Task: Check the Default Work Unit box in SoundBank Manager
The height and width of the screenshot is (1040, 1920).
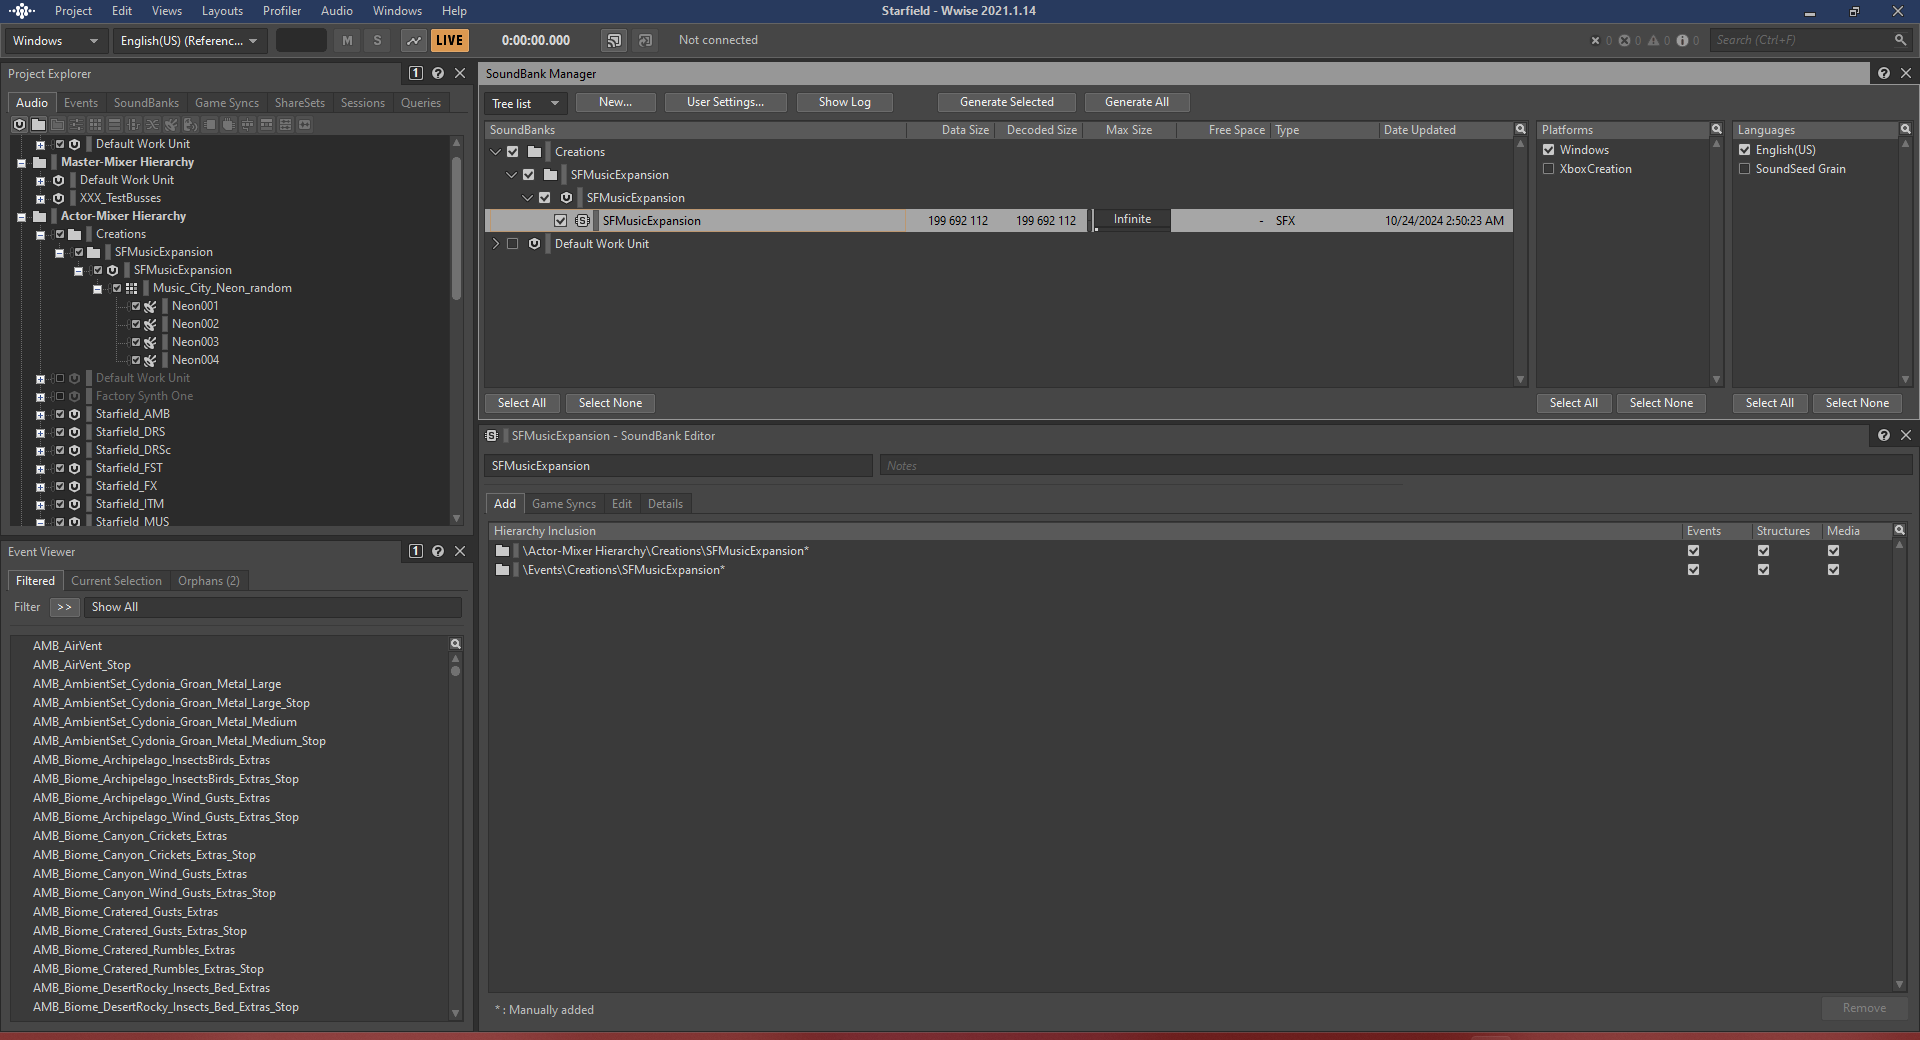Action: pos(513,244)
